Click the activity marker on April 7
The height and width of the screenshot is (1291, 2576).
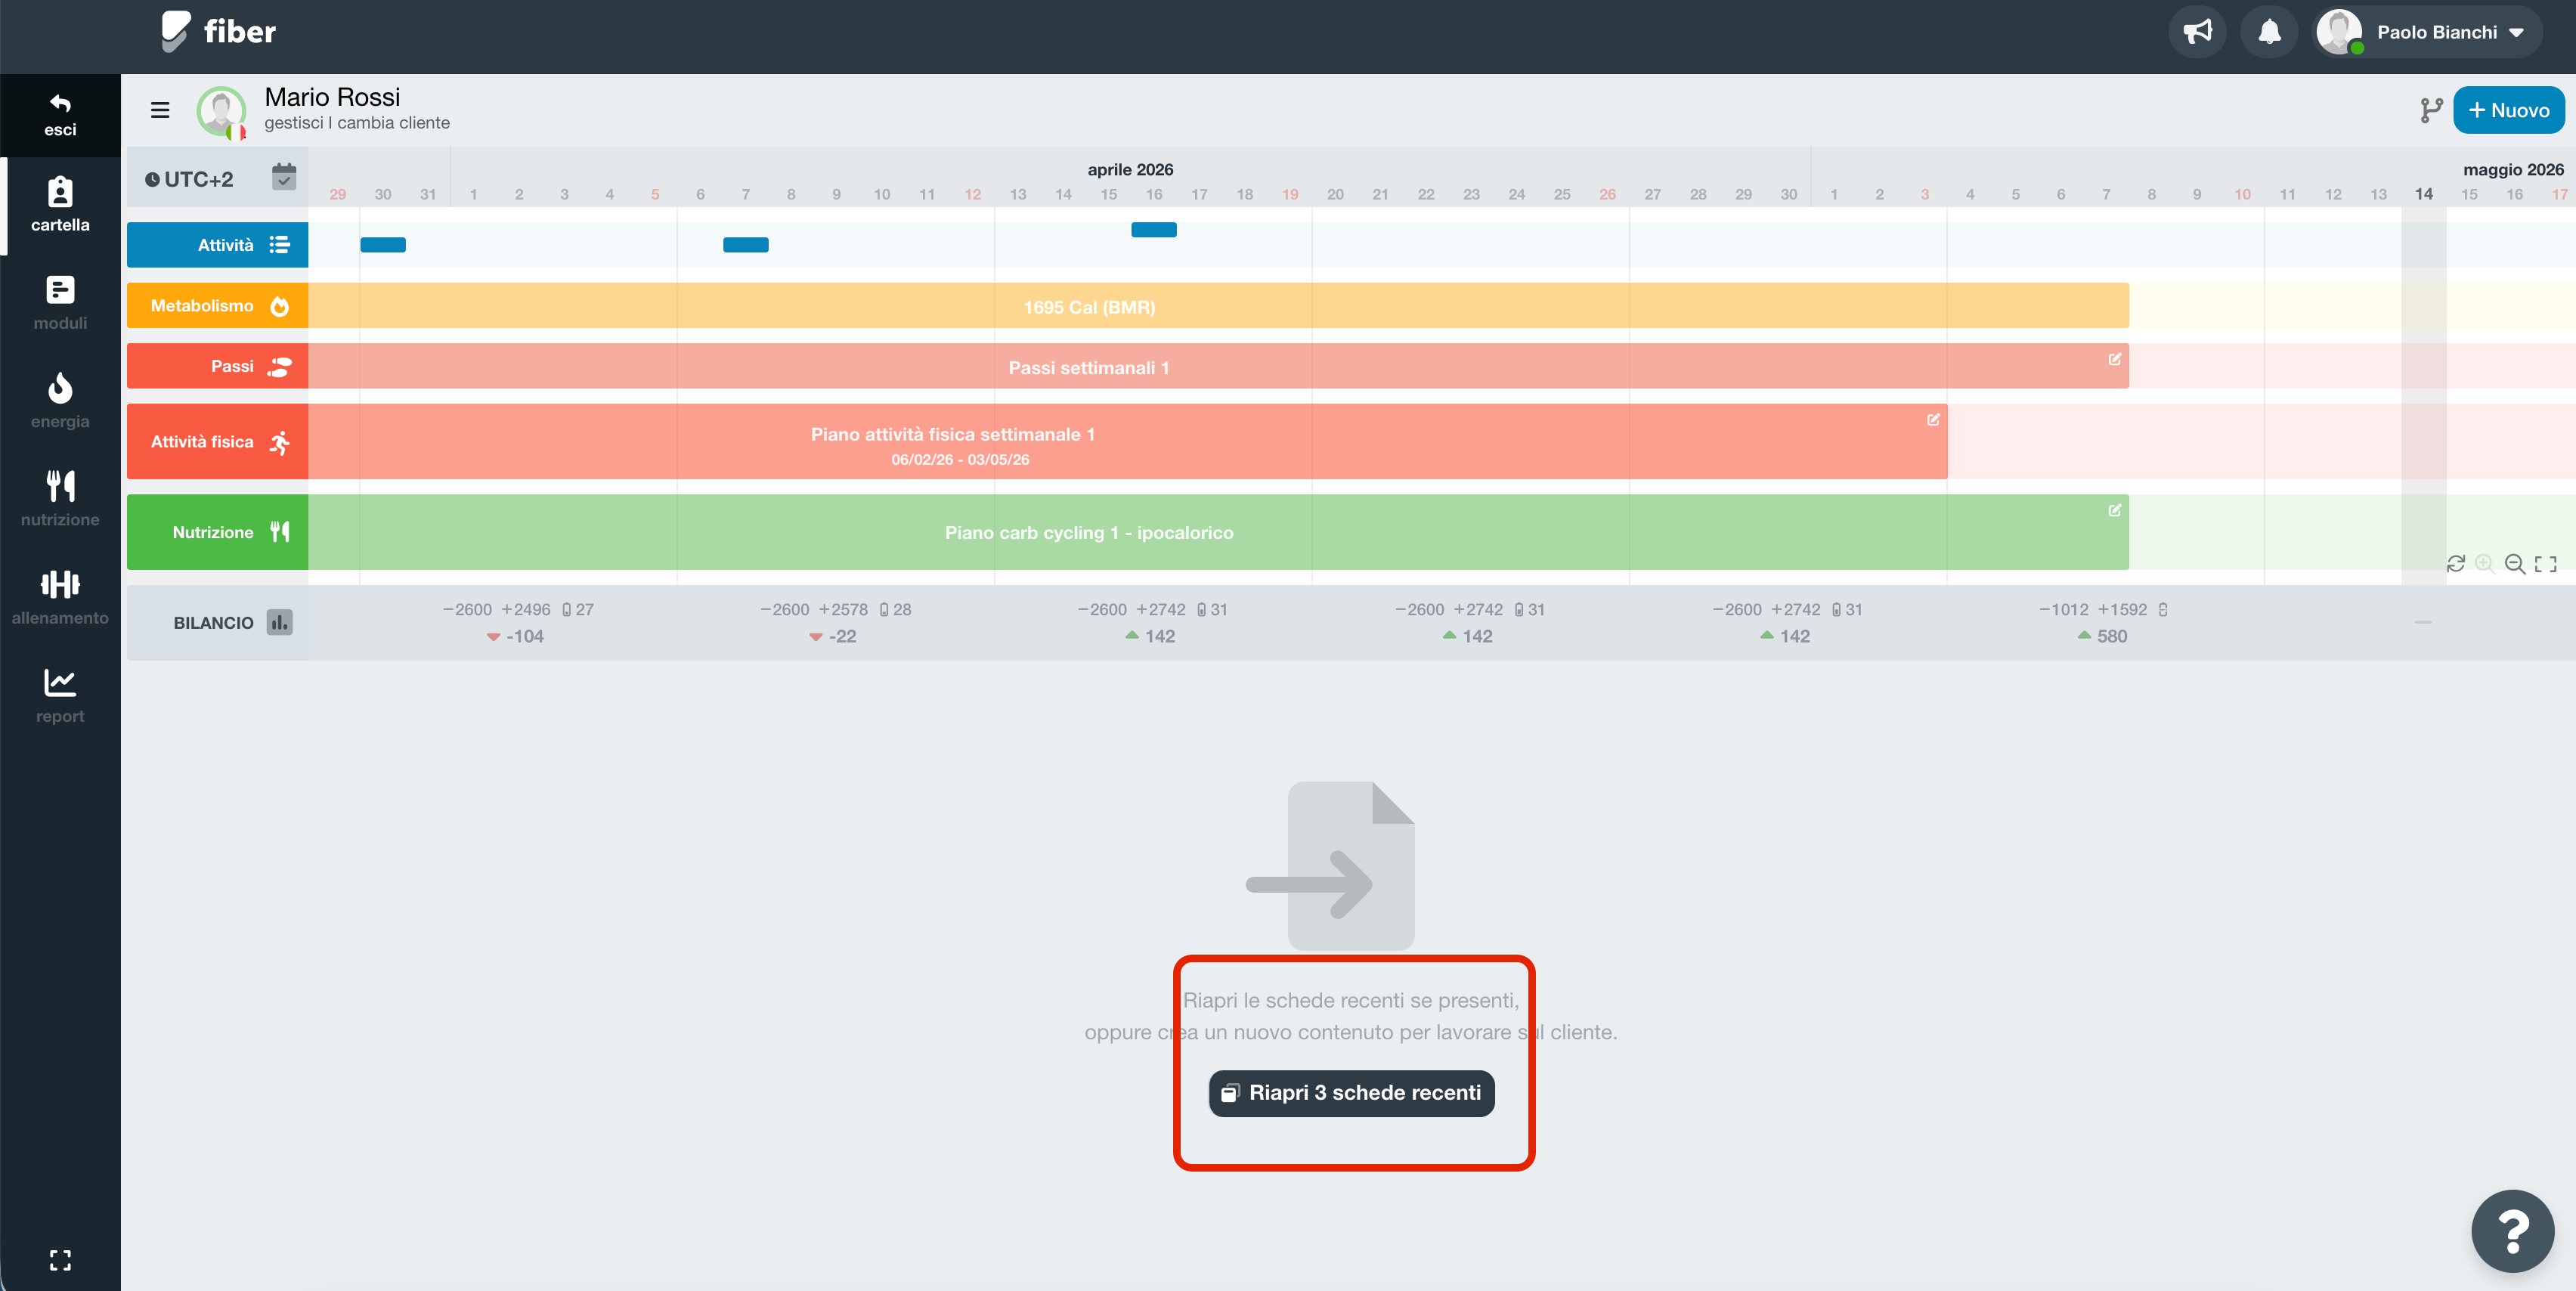tap(746, 245)
